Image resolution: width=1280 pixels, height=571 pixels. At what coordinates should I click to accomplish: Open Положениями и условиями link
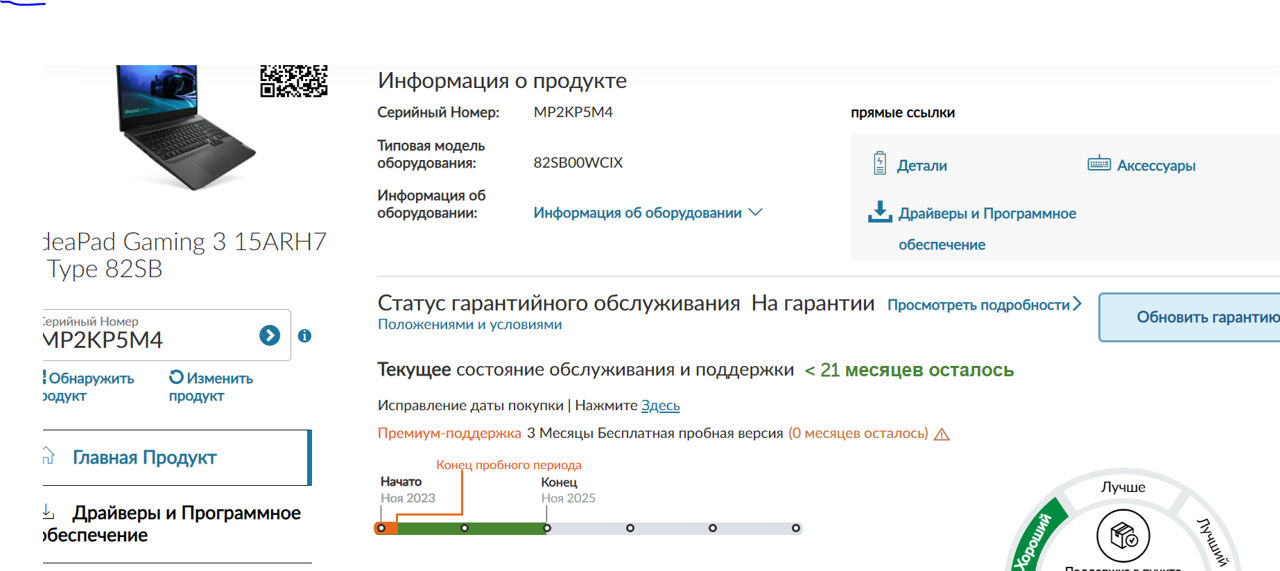470,325
